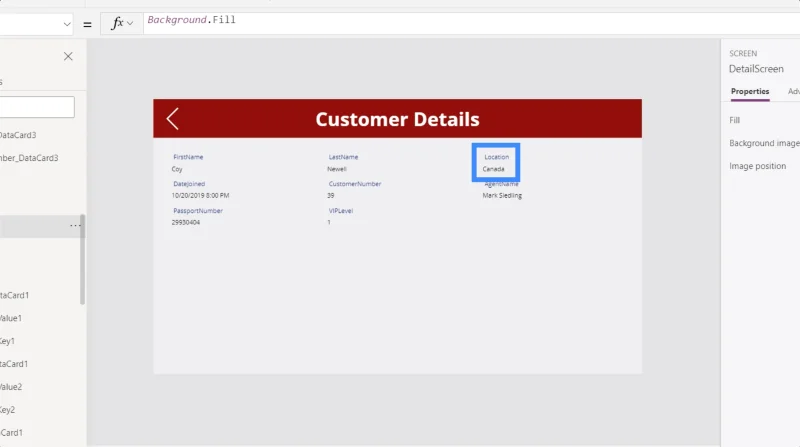The image size is (800, 447).
Task: Select the Fill property in the properties pane
Action: [x=734, y=120]
